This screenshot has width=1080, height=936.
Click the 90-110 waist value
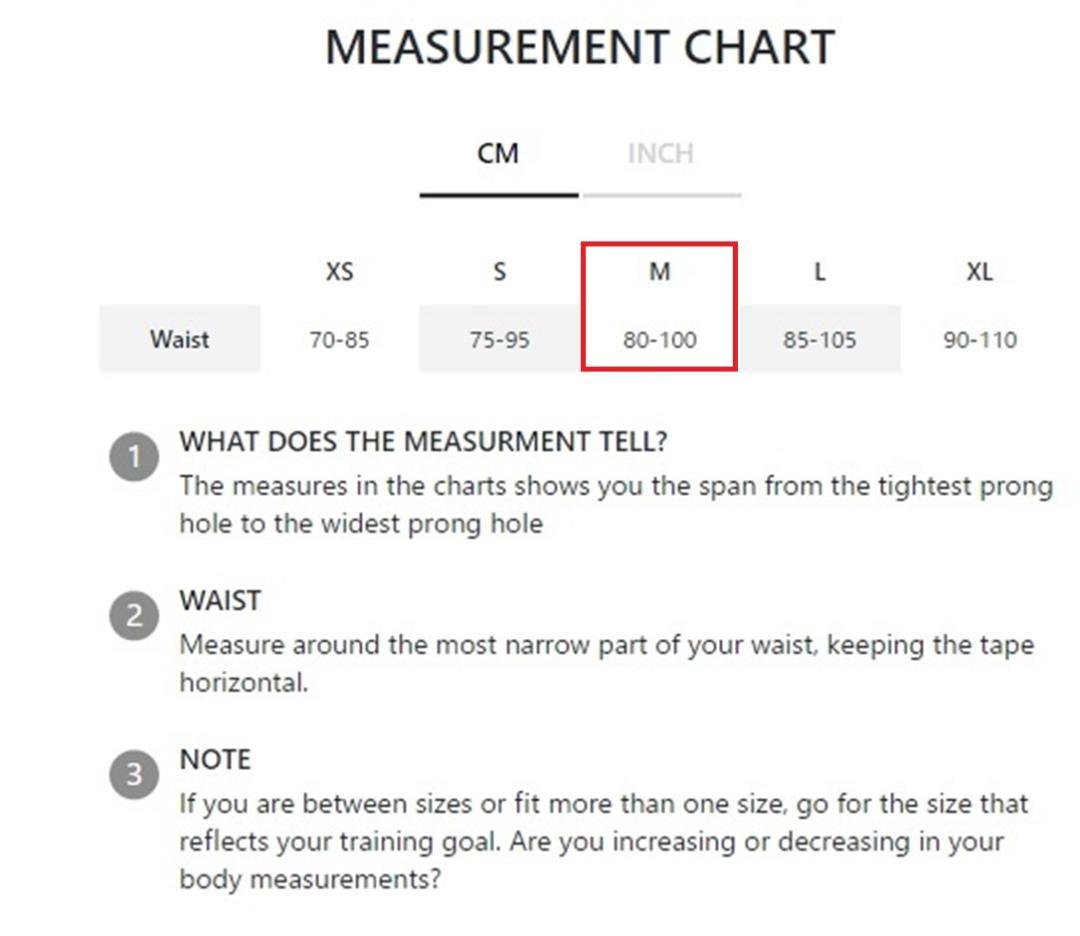(x=979, y=340)
